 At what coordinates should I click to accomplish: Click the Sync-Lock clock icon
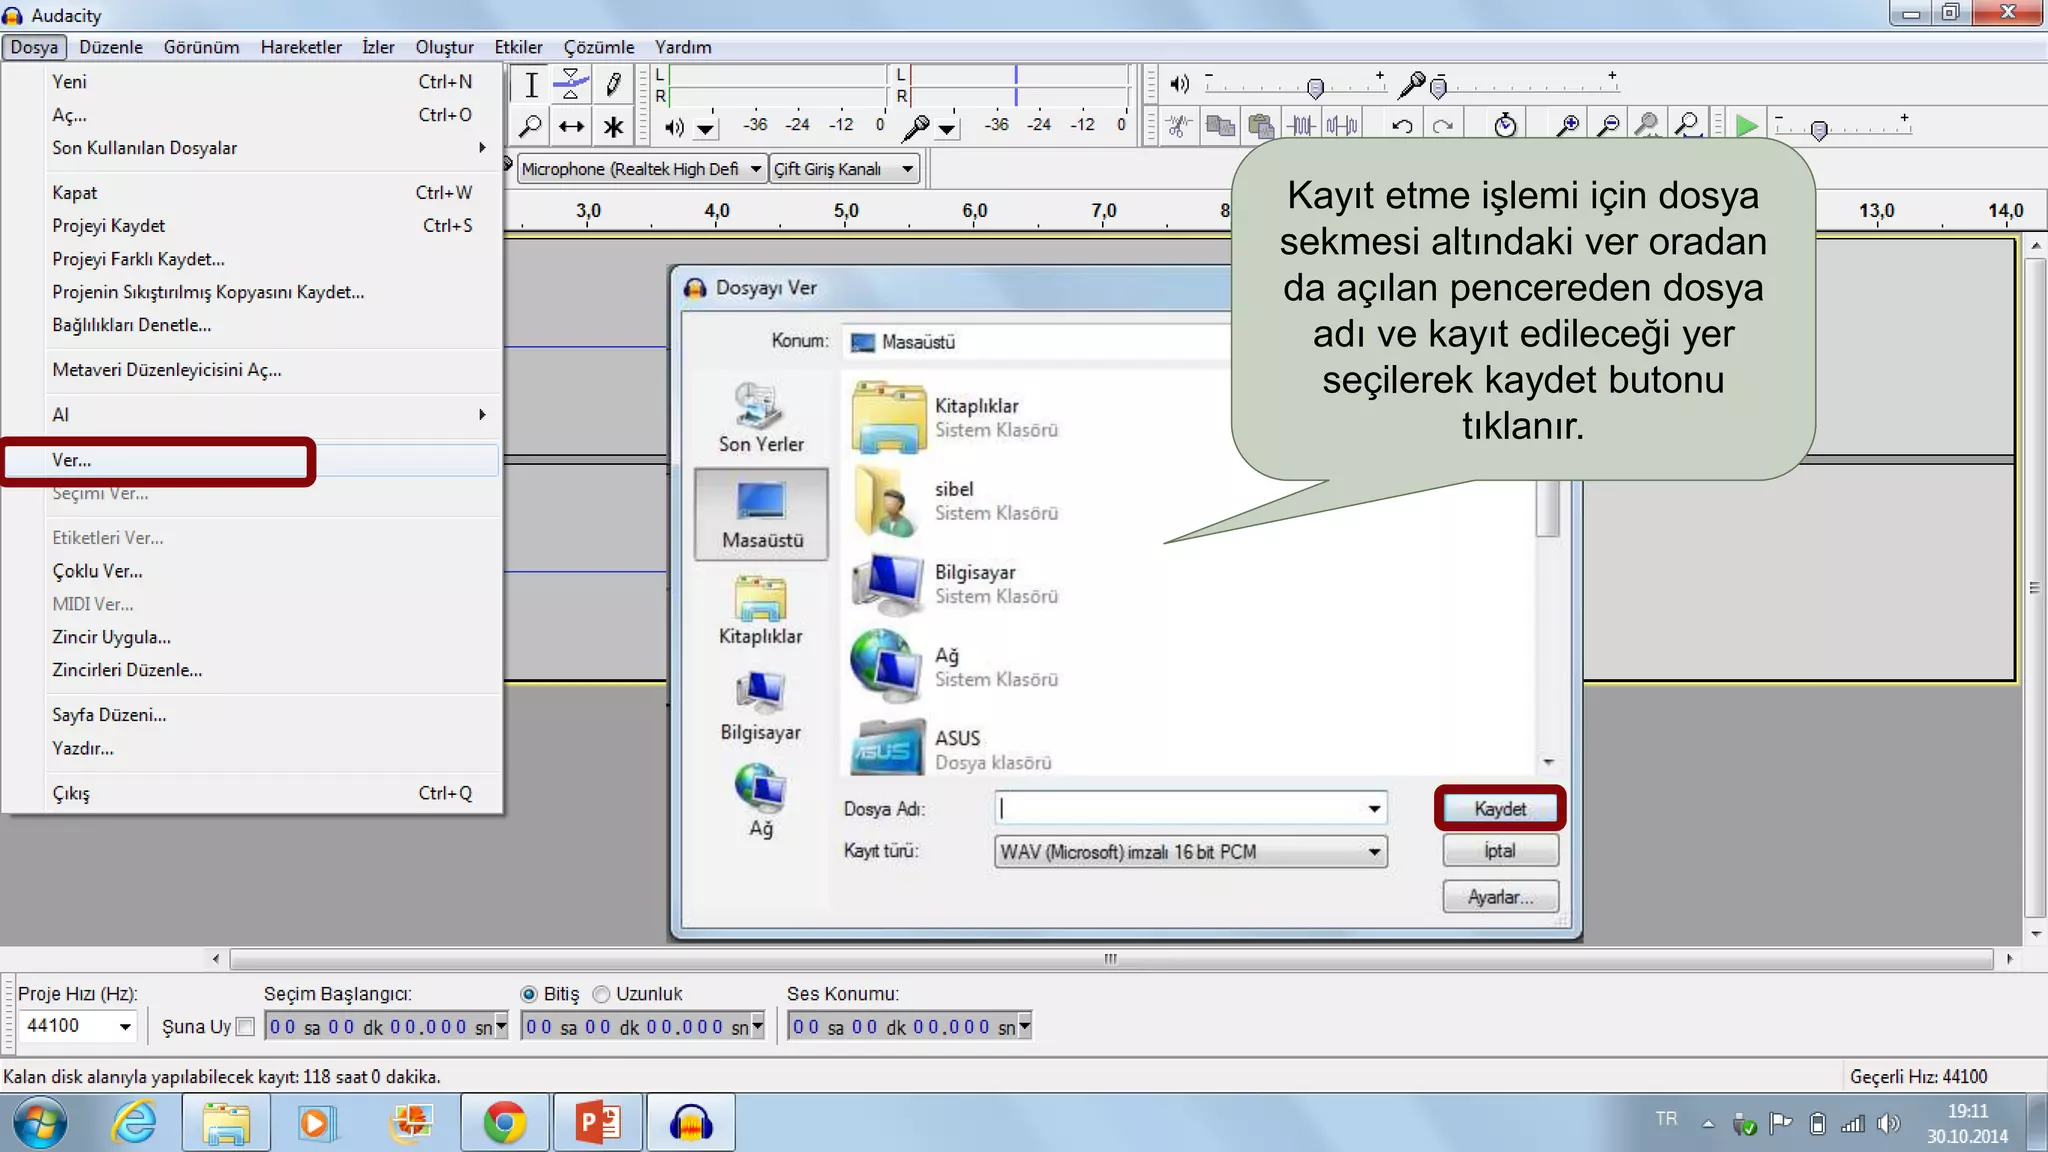[x=1505, y=126]
